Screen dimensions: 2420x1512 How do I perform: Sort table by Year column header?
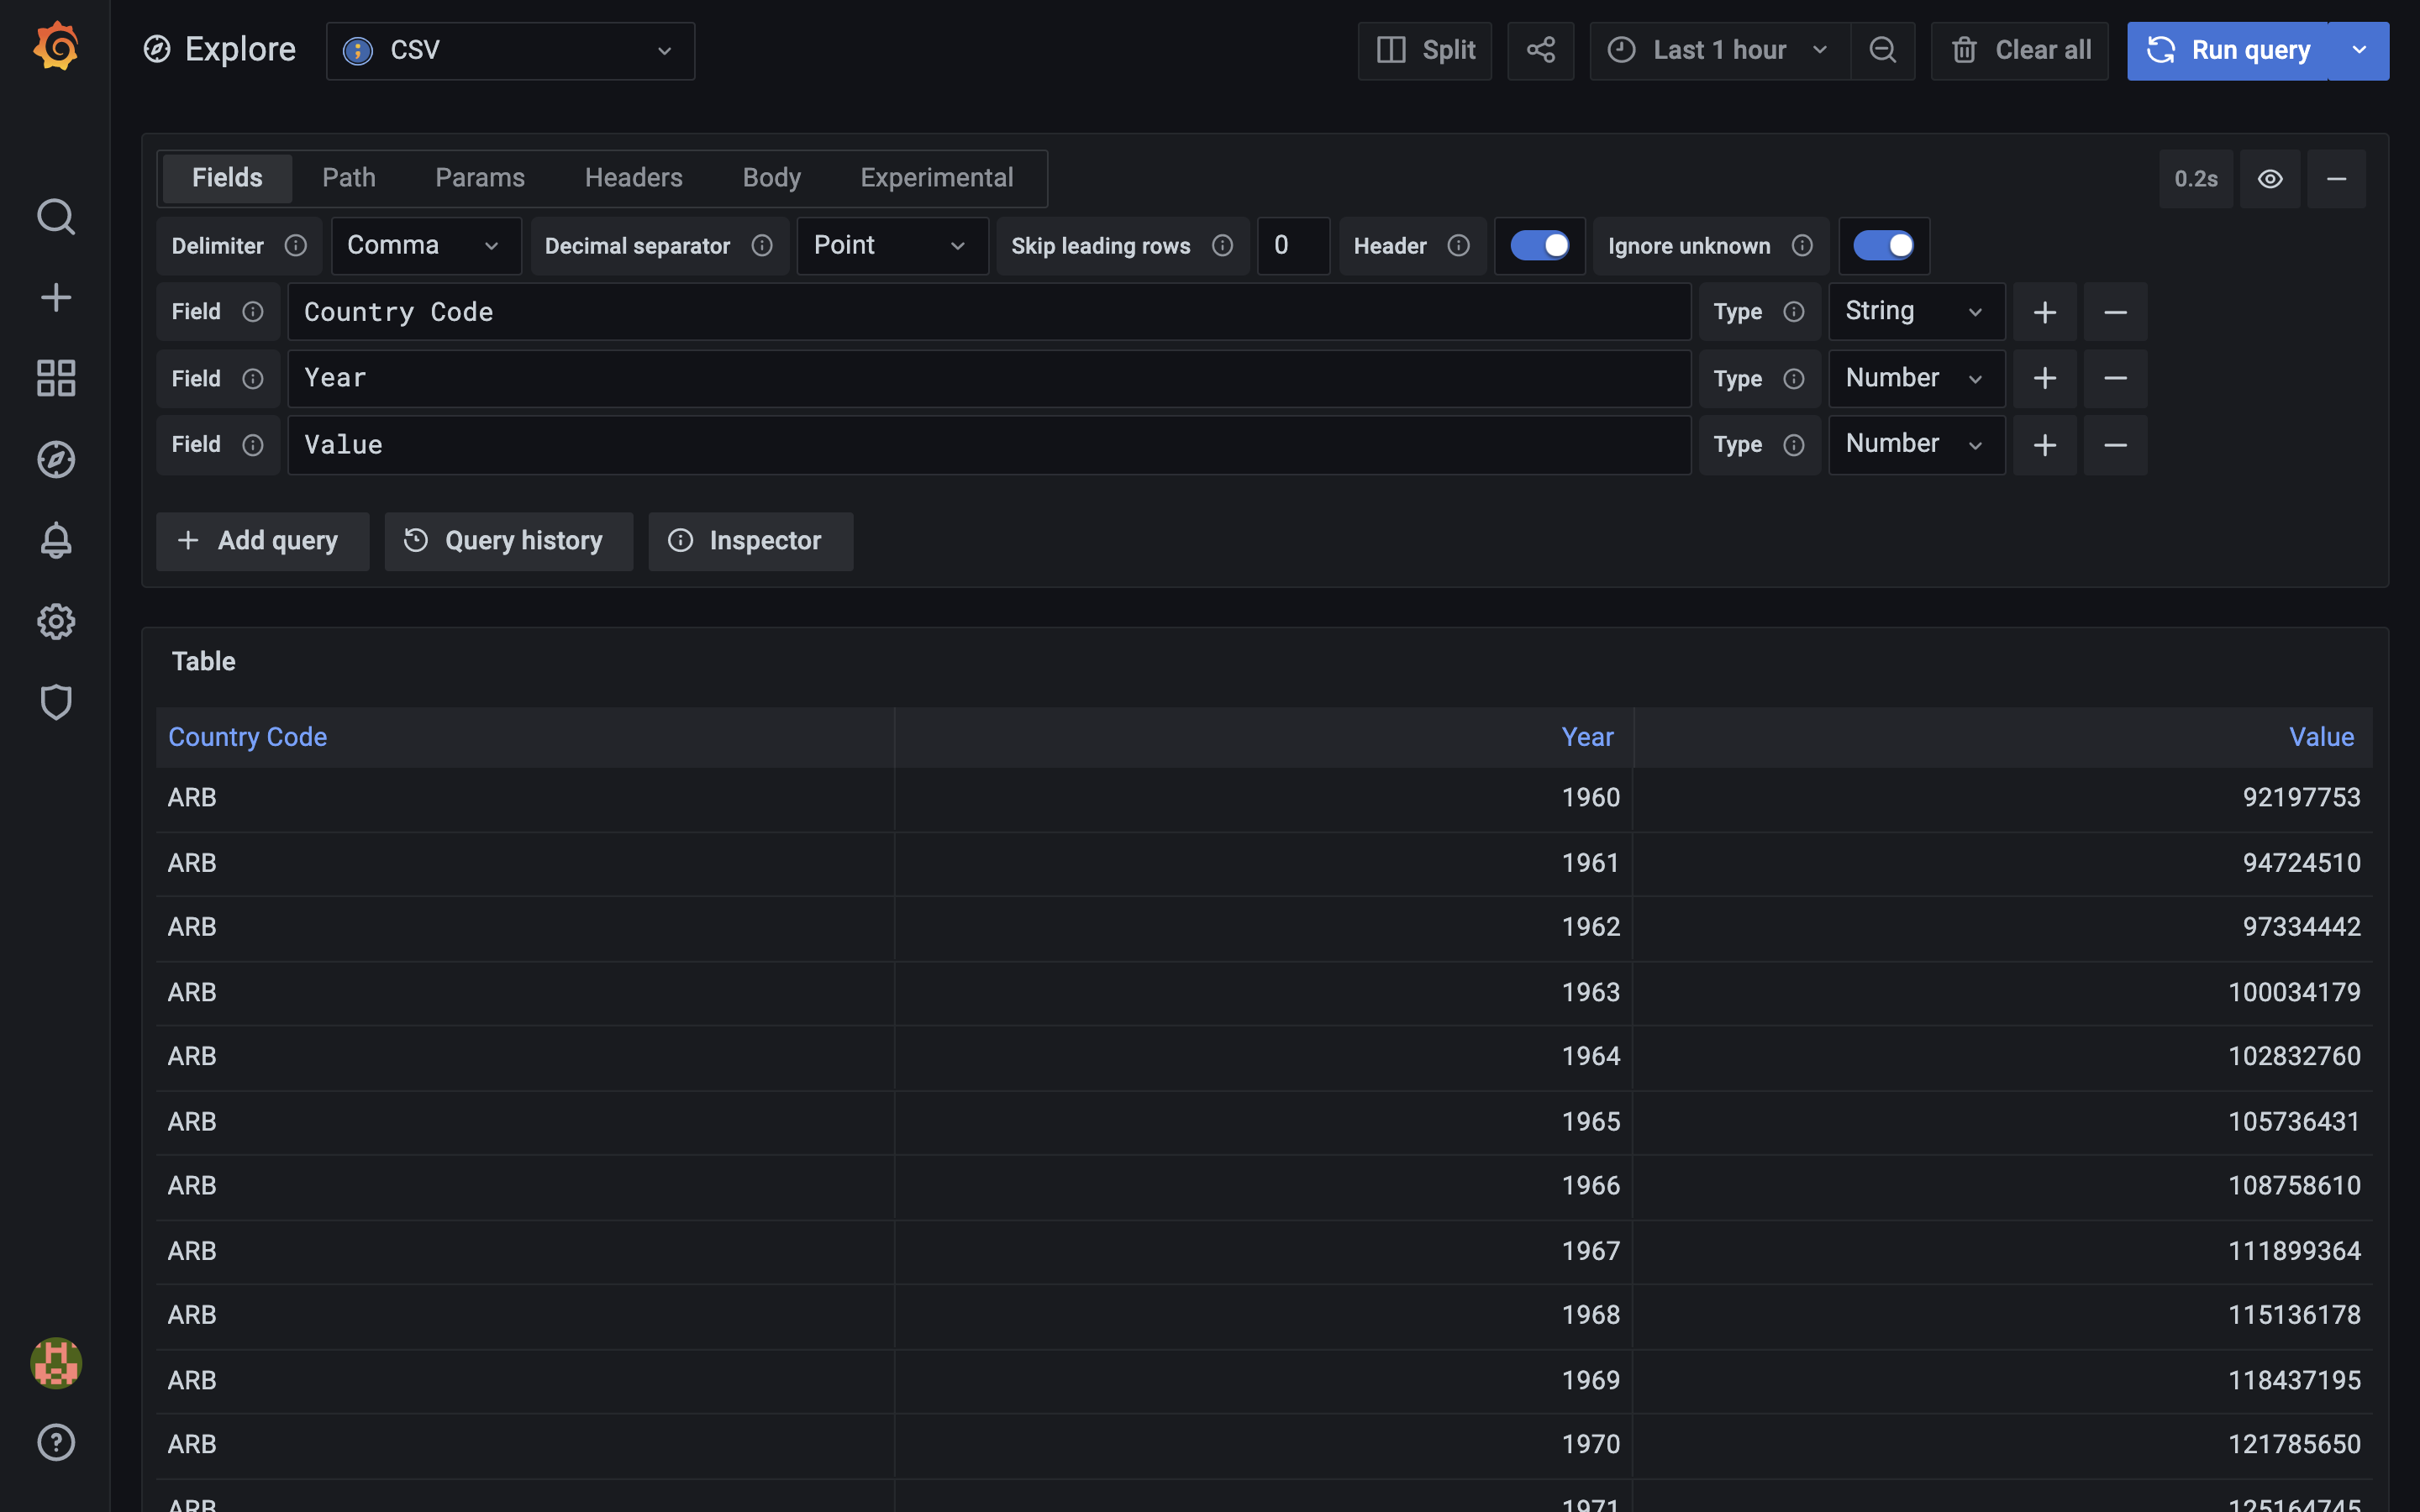pos(1587,737)
